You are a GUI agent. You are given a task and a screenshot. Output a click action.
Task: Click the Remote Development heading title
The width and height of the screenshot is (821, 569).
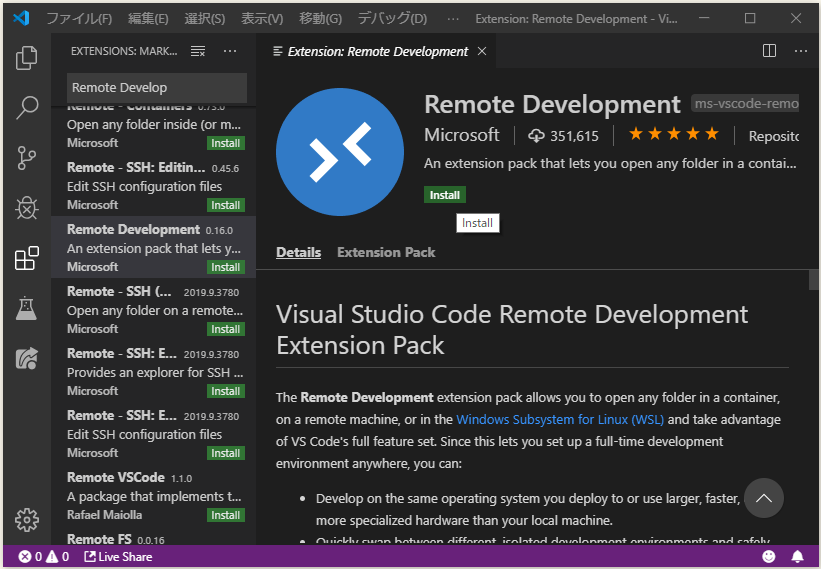(552, 104)
